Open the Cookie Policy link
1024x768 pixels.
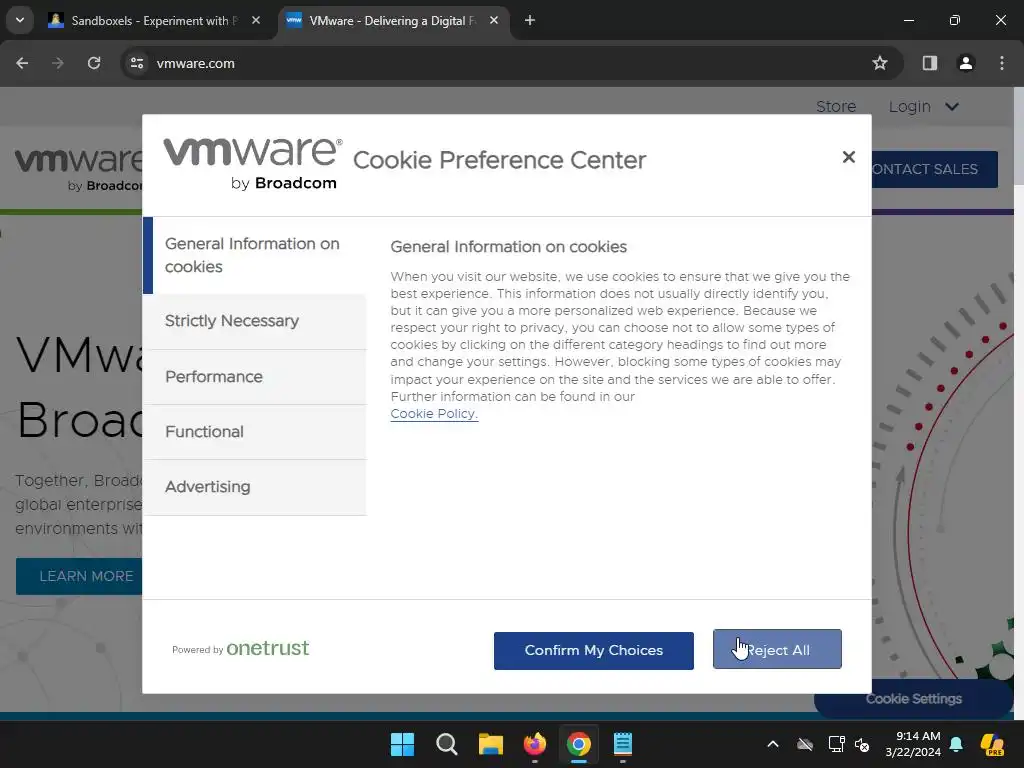434,413
